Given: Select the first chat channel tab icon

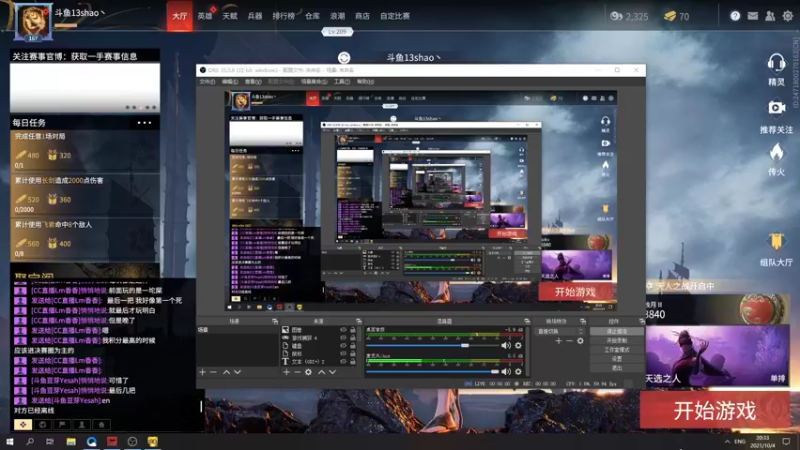Looking at the screenshot, I should [22, 424].
